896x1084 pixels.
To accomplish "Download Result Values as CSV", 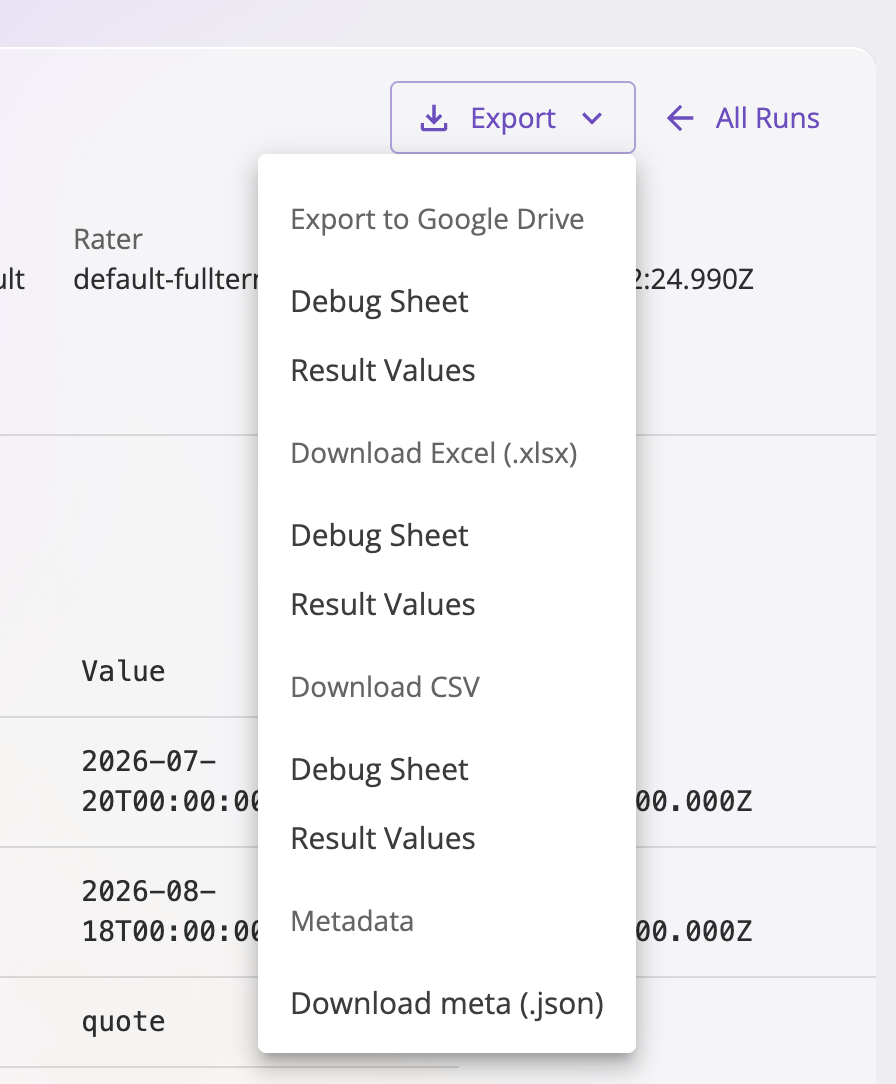I will pyautogui.click(x=447, y=839).
